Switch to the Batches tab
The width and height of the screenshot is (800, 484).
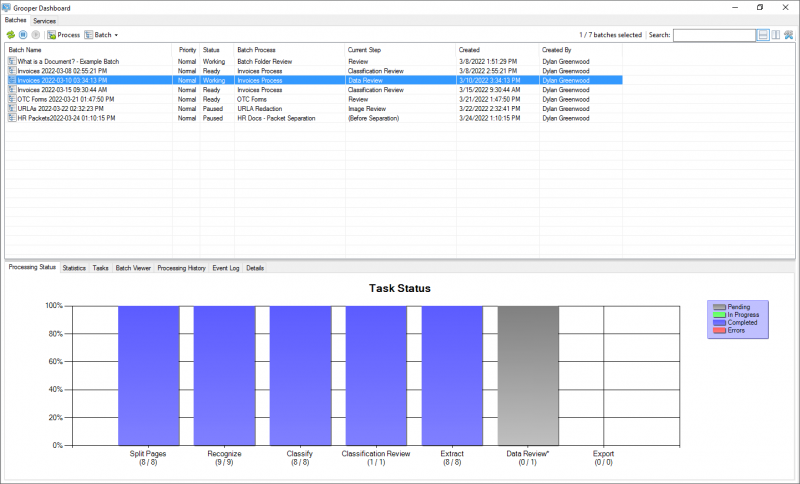tap(15, 20)
